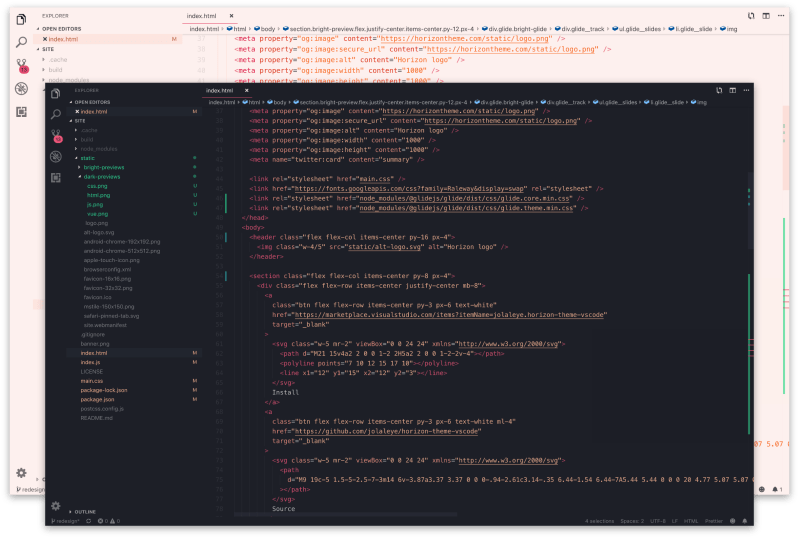Collapse Open Editors section in light window
799x538 pixels.
(x=59, y=29)
